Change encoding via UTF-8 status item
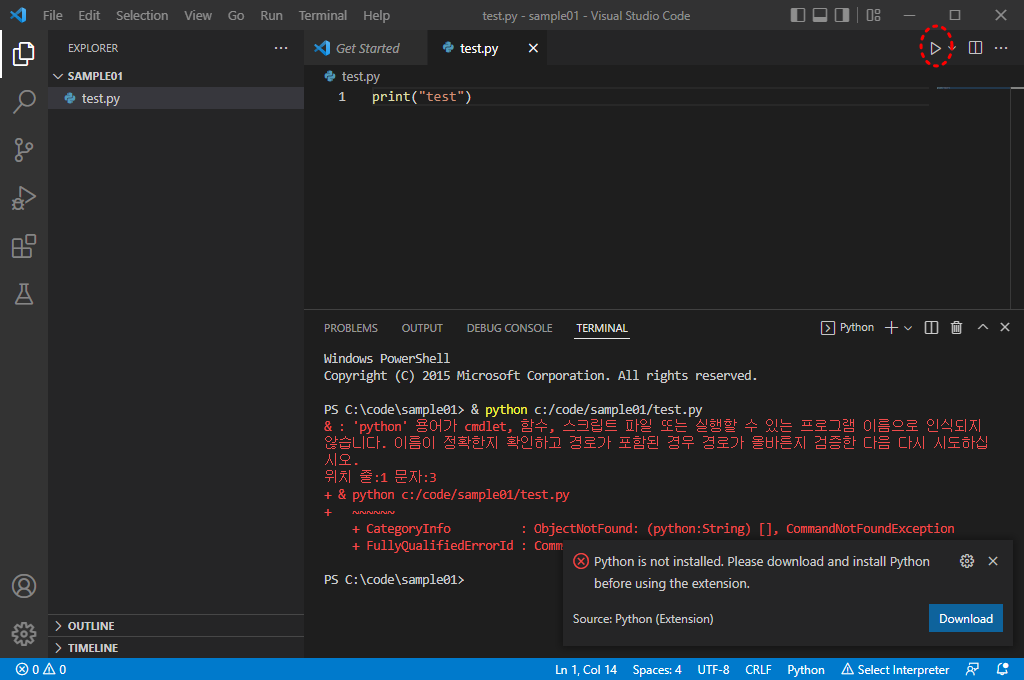The height and width of the screenshot is (680, 1024). click(713, 670)
